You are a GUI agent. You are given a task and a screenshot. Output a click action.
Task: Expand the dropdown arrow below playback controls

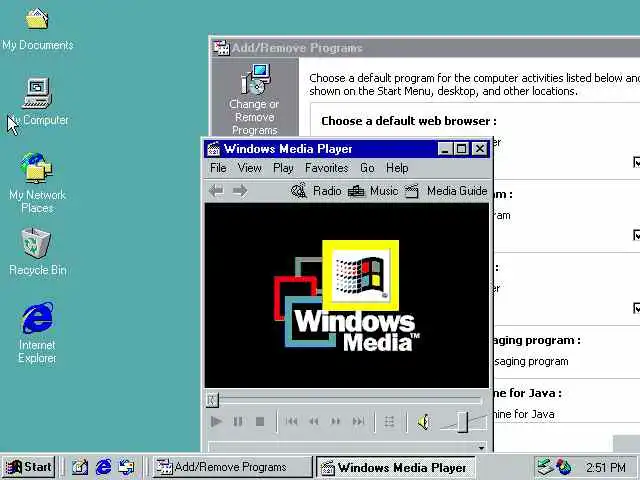(481, 447)
